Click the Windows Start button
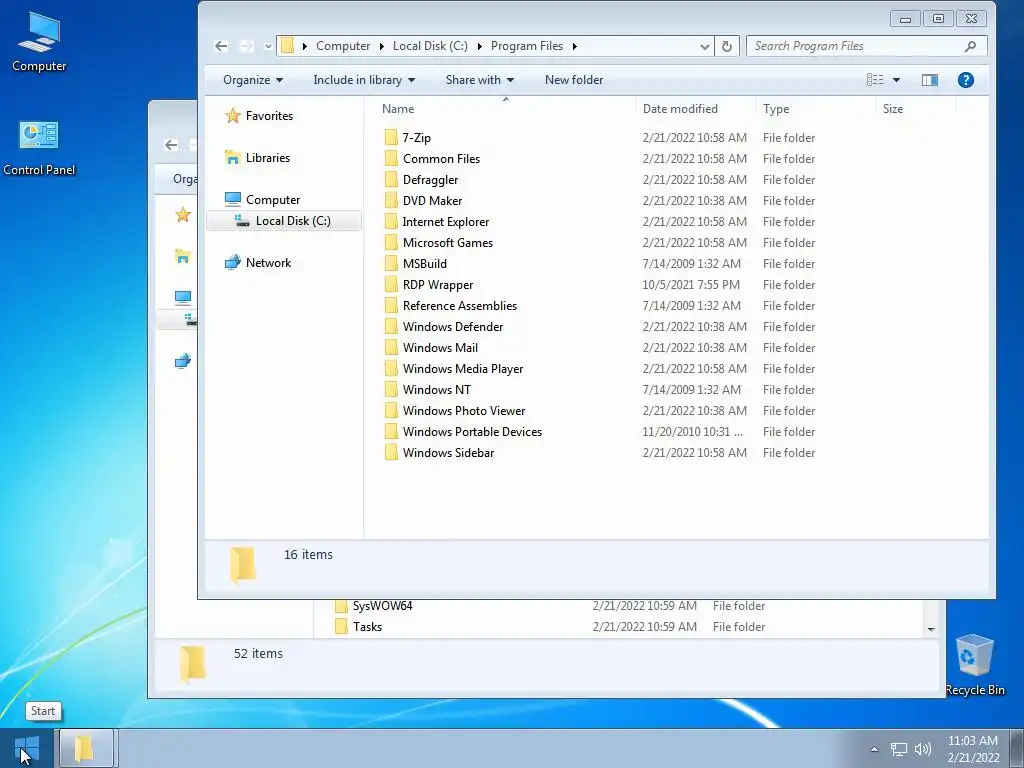This screenshot has height=768, width=1024. point(26,748)
